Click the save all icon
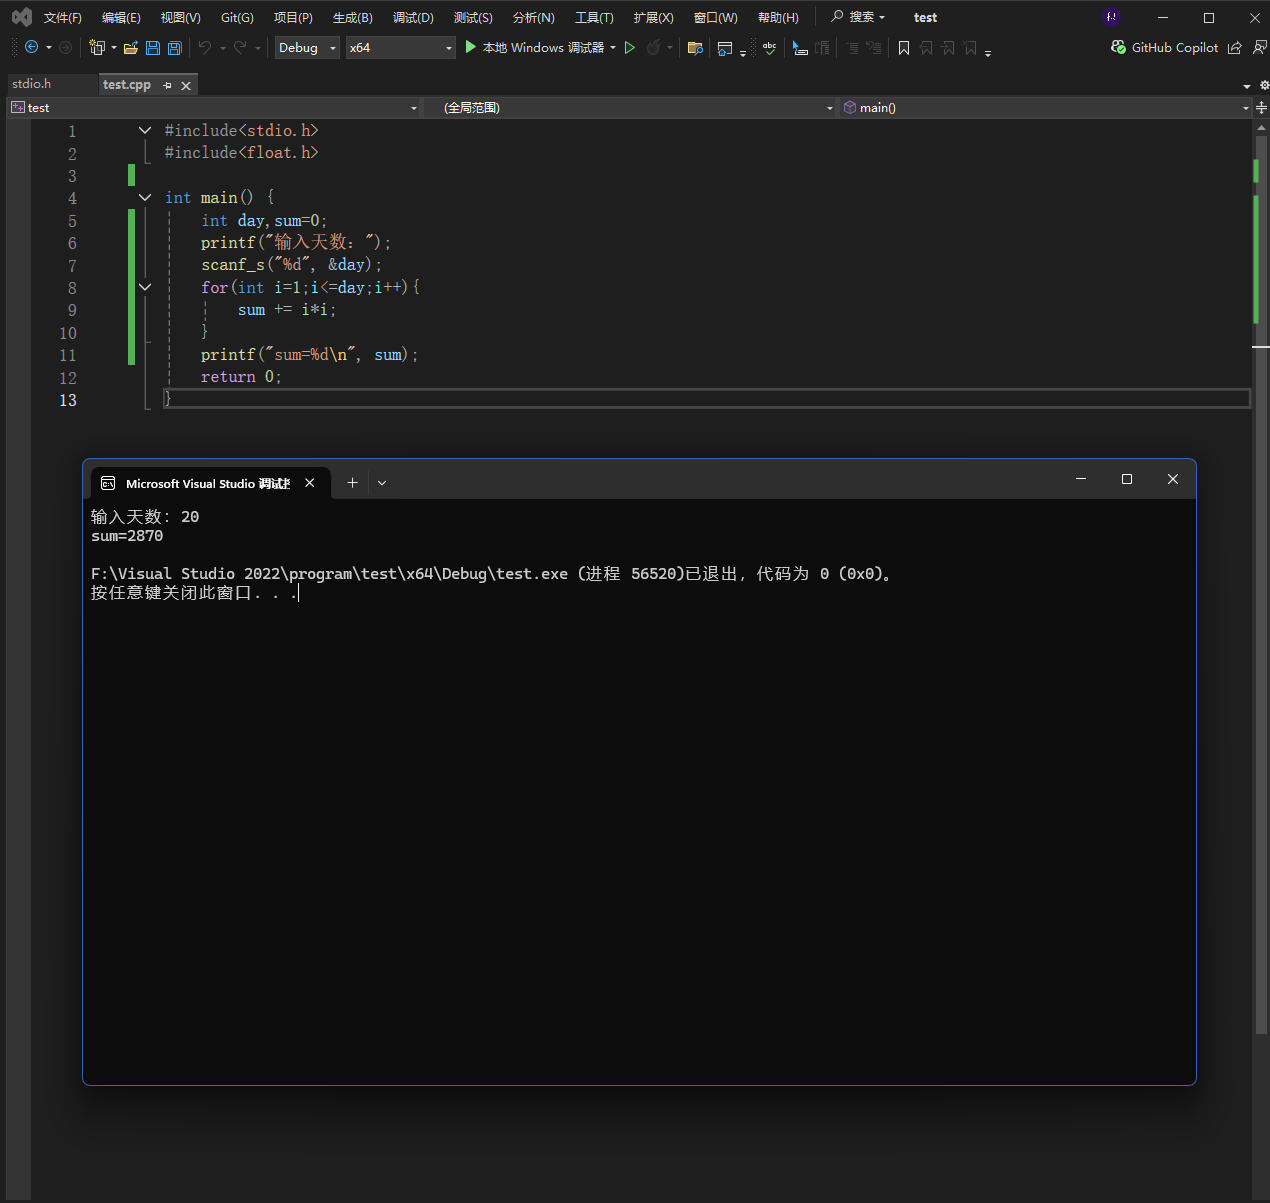Viewport: 1270px width, 1203px height. (x=174, y=47)
